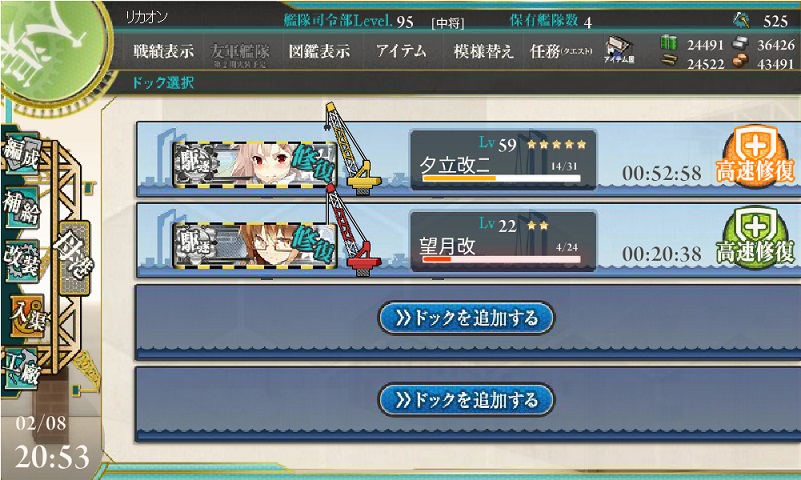Open the 図鑑表示 menu
Screen dimensions: 801x480
(319, 51)
